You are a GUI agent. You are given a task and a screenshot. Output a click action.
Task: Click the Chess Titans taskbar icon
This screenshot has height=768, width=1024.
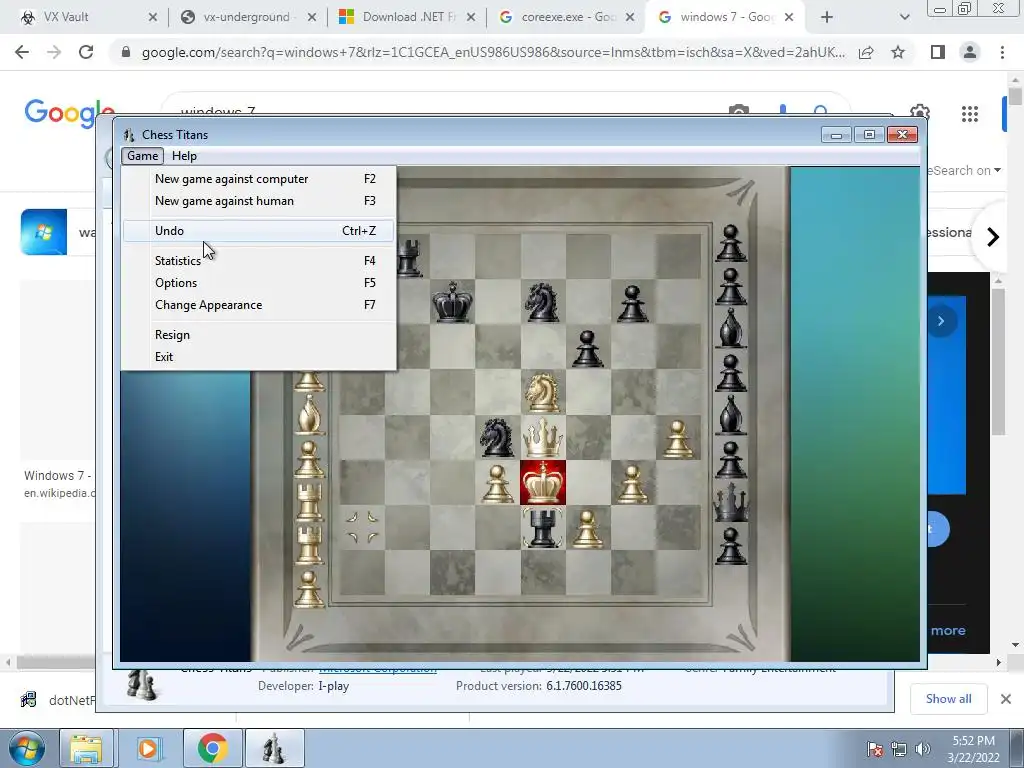(274, 748)
